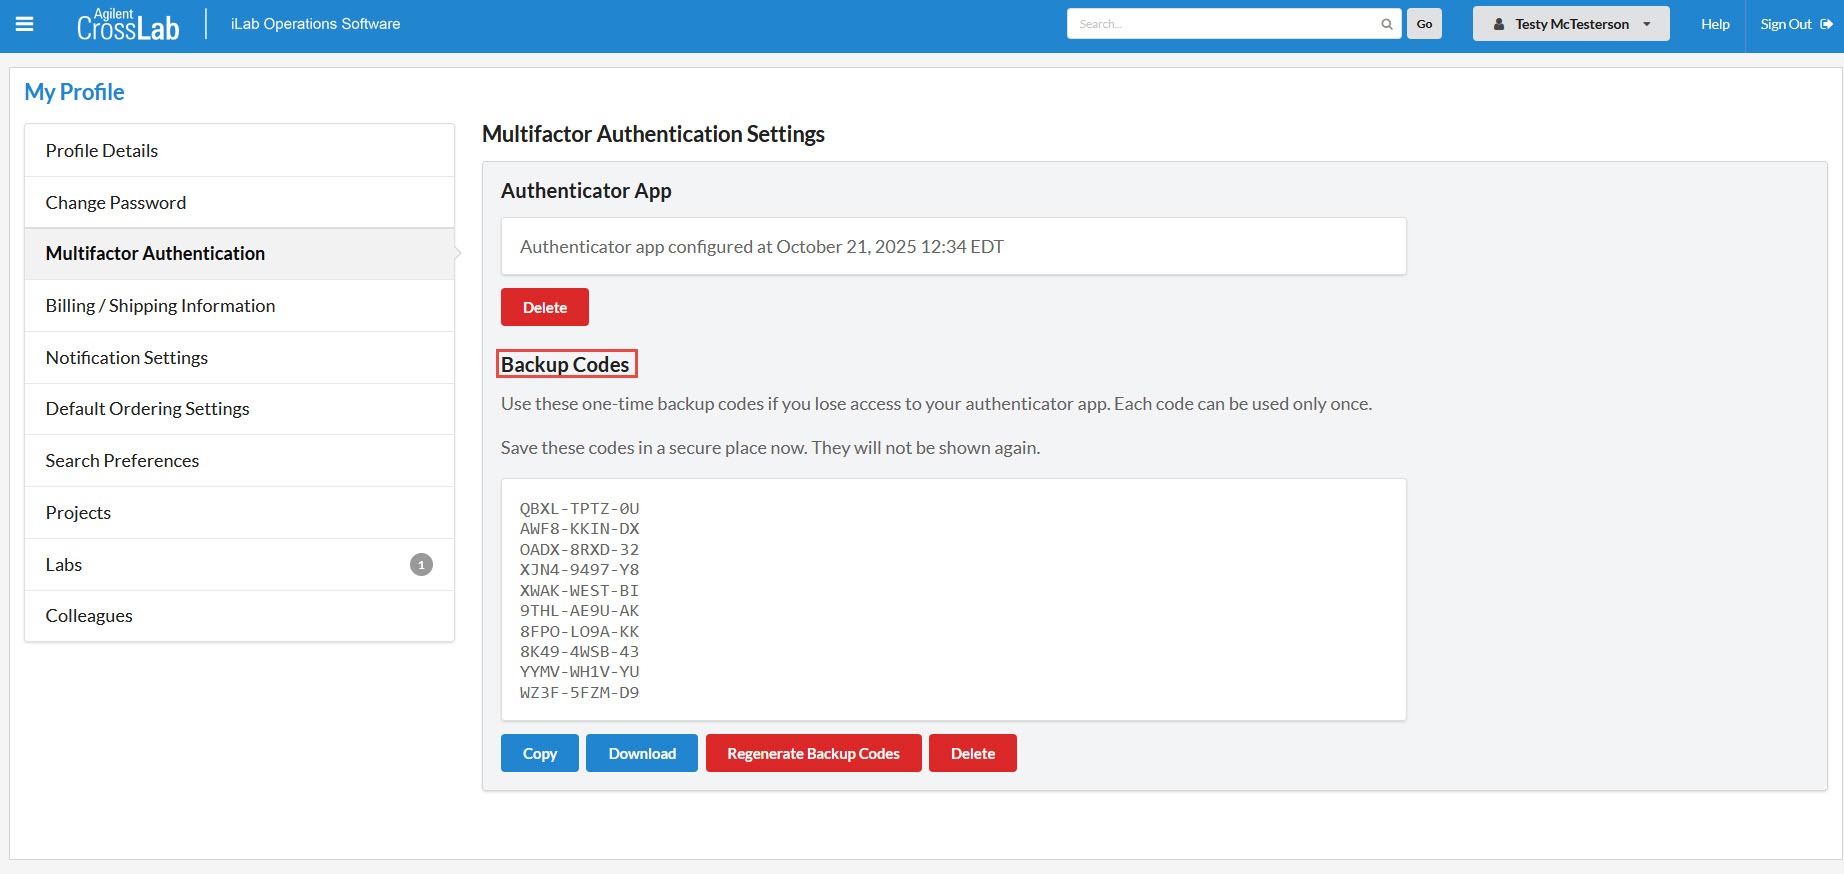Delete the configured authenticator app
The image size is (1844, 874).
544,307
